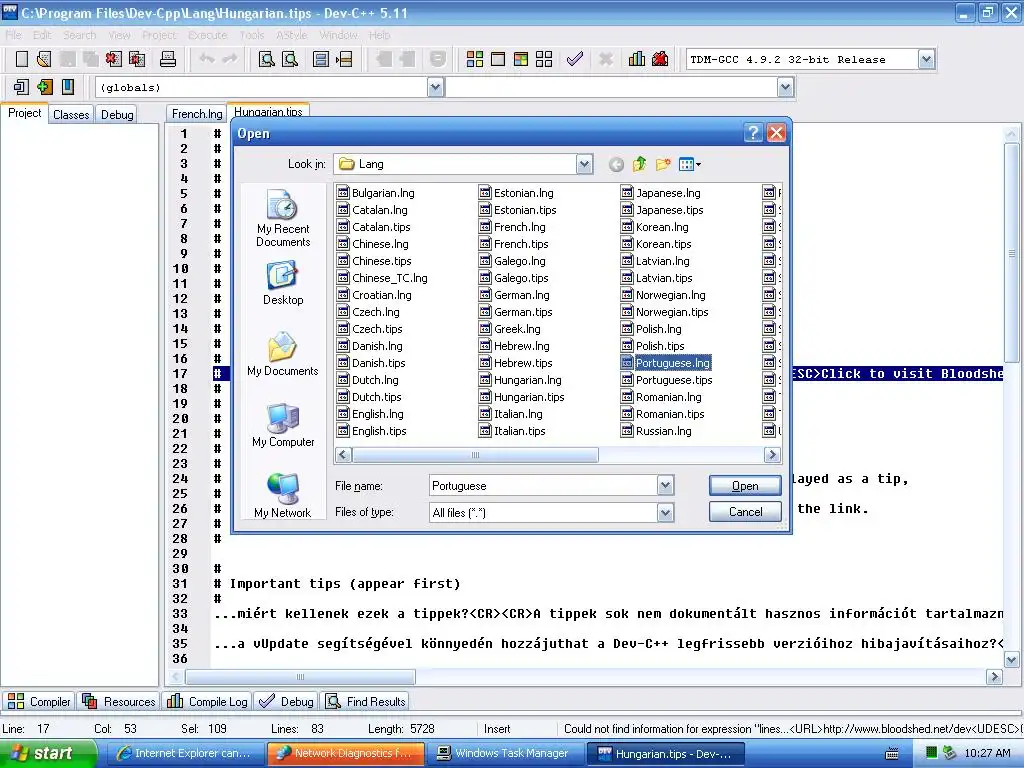The image size is (1024, 768).
Task: Click the editor vertical scrollbar down arrow
Action: click(1011, 660)
